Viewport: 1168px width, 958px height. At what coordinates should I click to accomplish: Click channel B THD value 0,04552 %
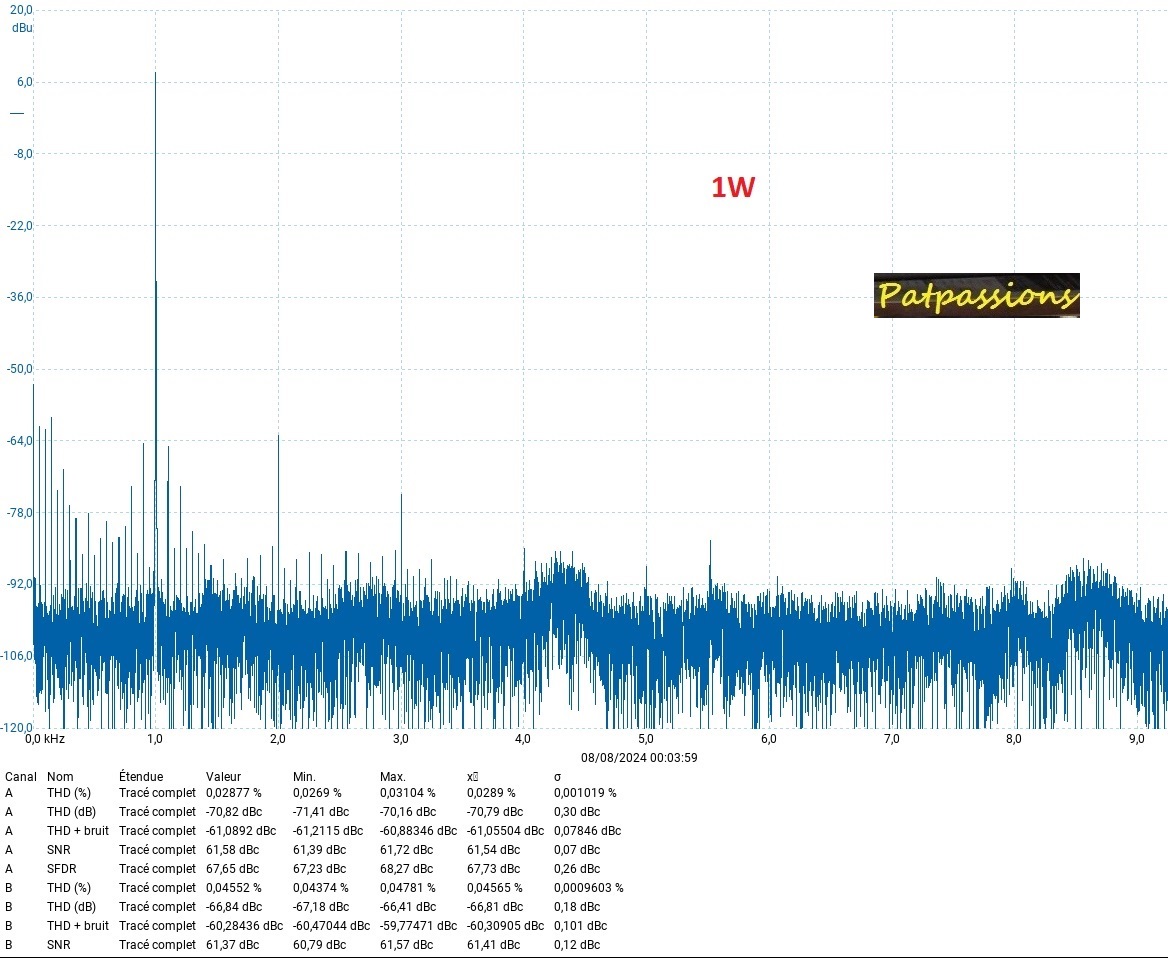pos(233,888)
